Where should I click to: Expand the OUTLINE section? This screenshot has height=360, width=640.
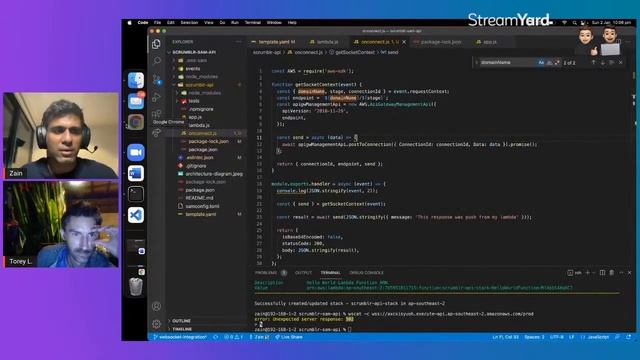coord(181,321)
